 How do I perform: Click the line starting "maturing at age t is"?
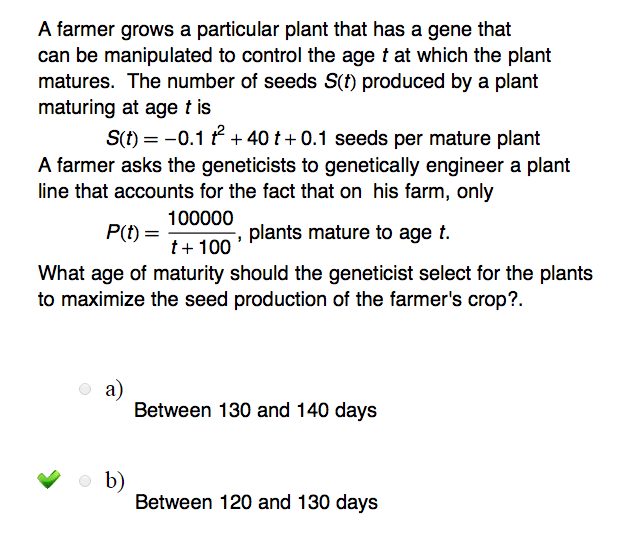tap(125, 105)
